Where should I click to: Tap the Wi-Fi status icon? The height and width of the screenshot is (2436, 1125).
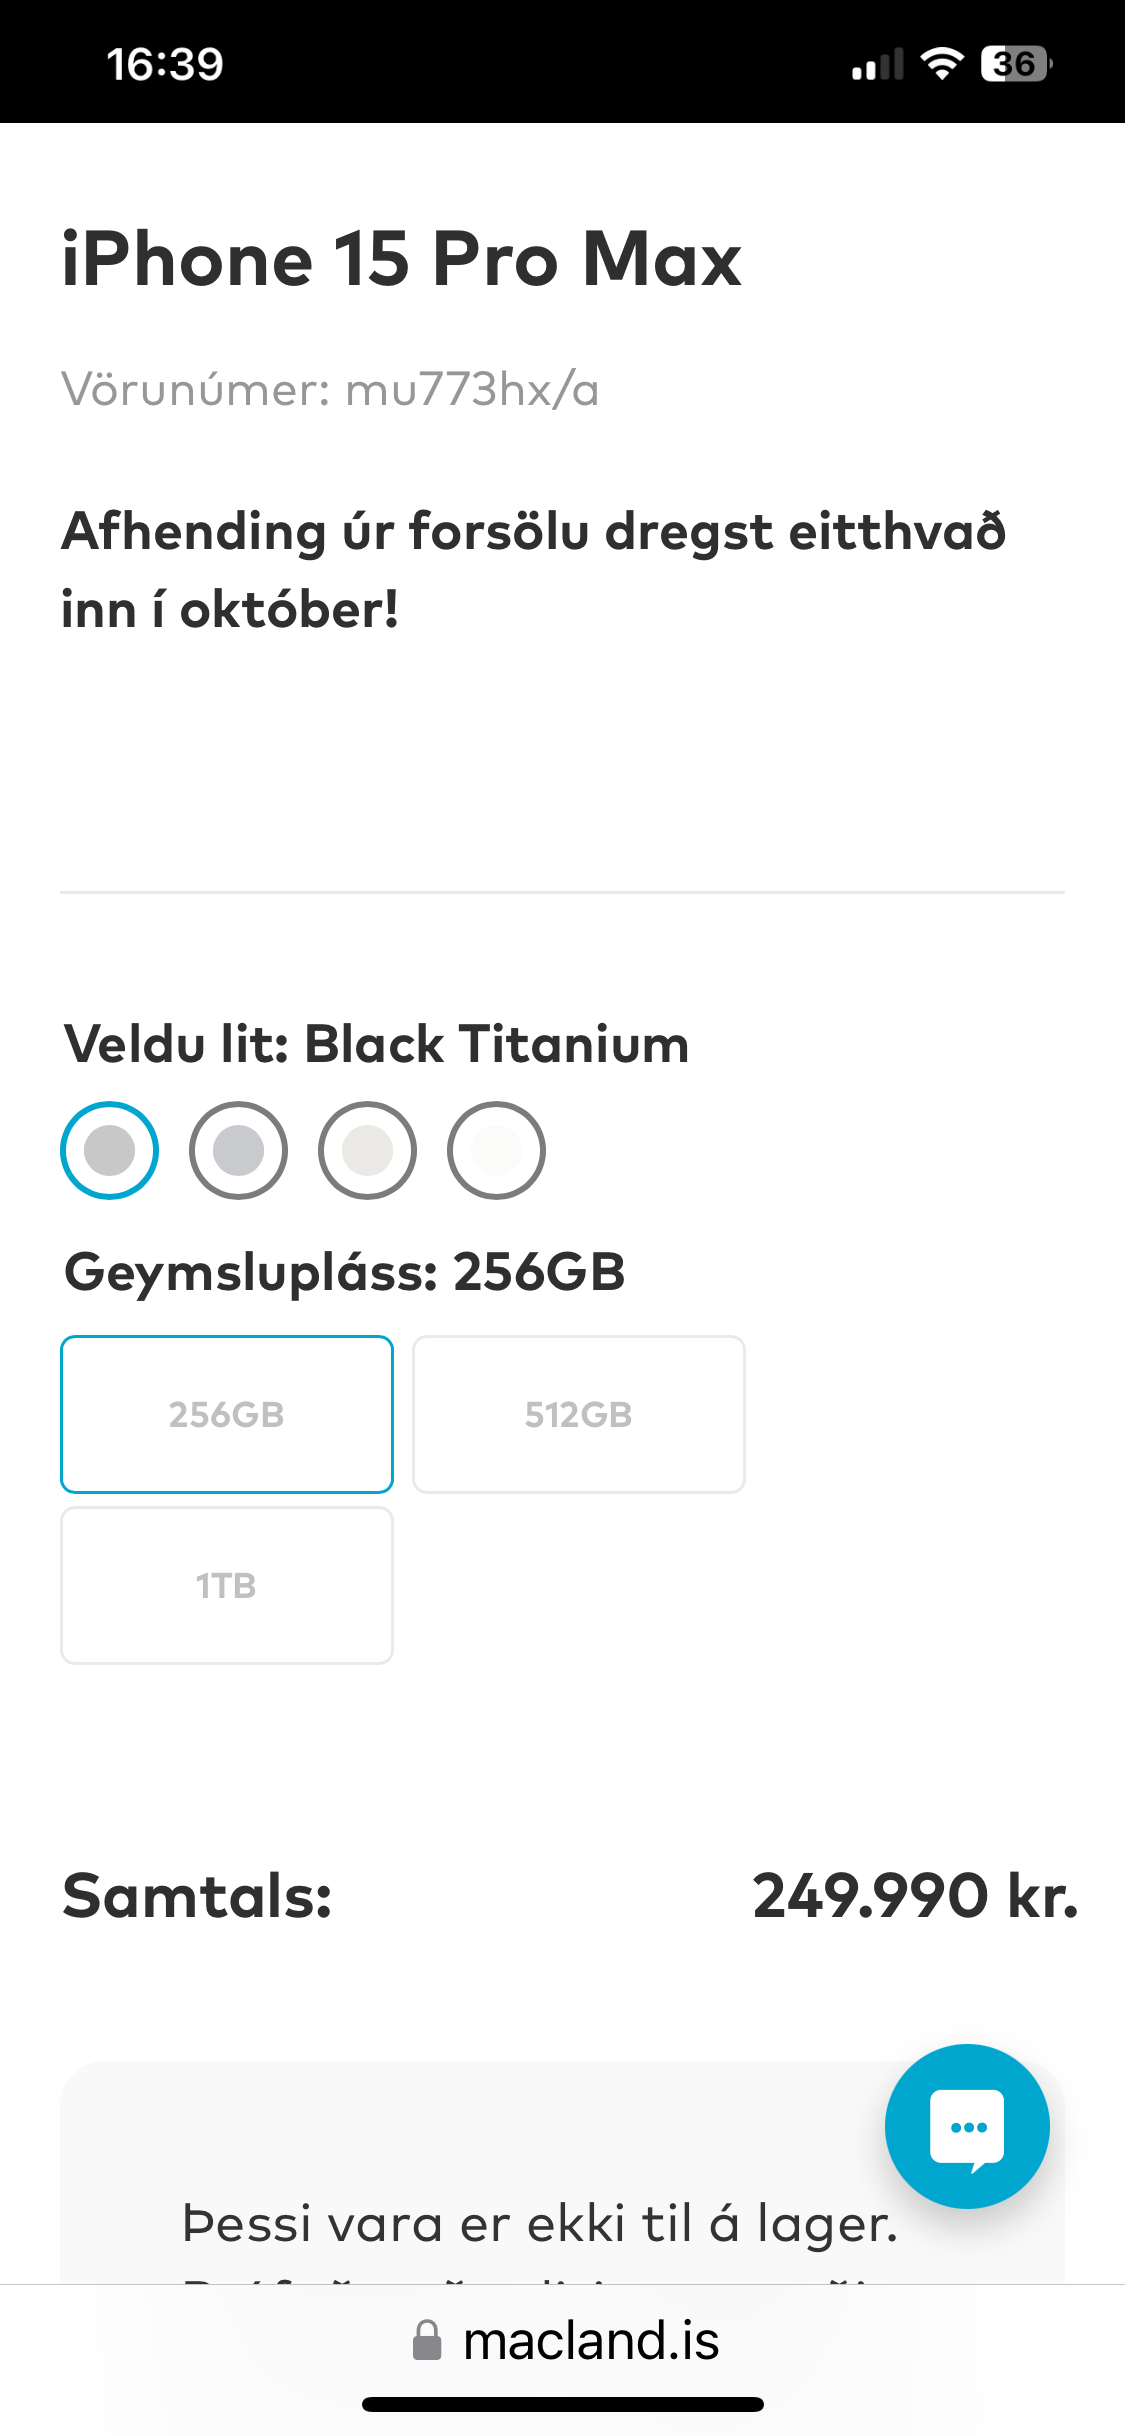(x=941, y=64)
